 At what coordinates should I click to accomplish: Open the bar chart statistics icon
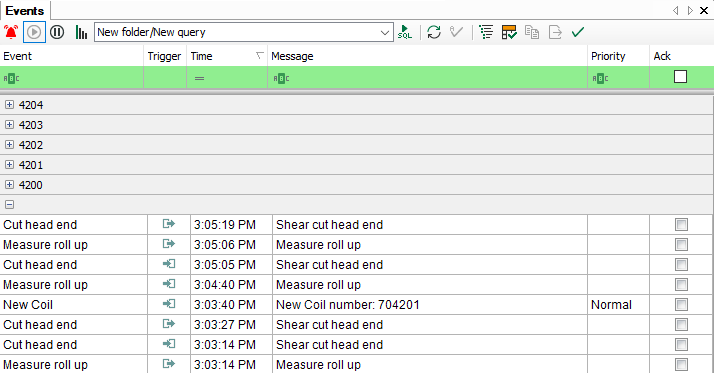click(81, 32)
